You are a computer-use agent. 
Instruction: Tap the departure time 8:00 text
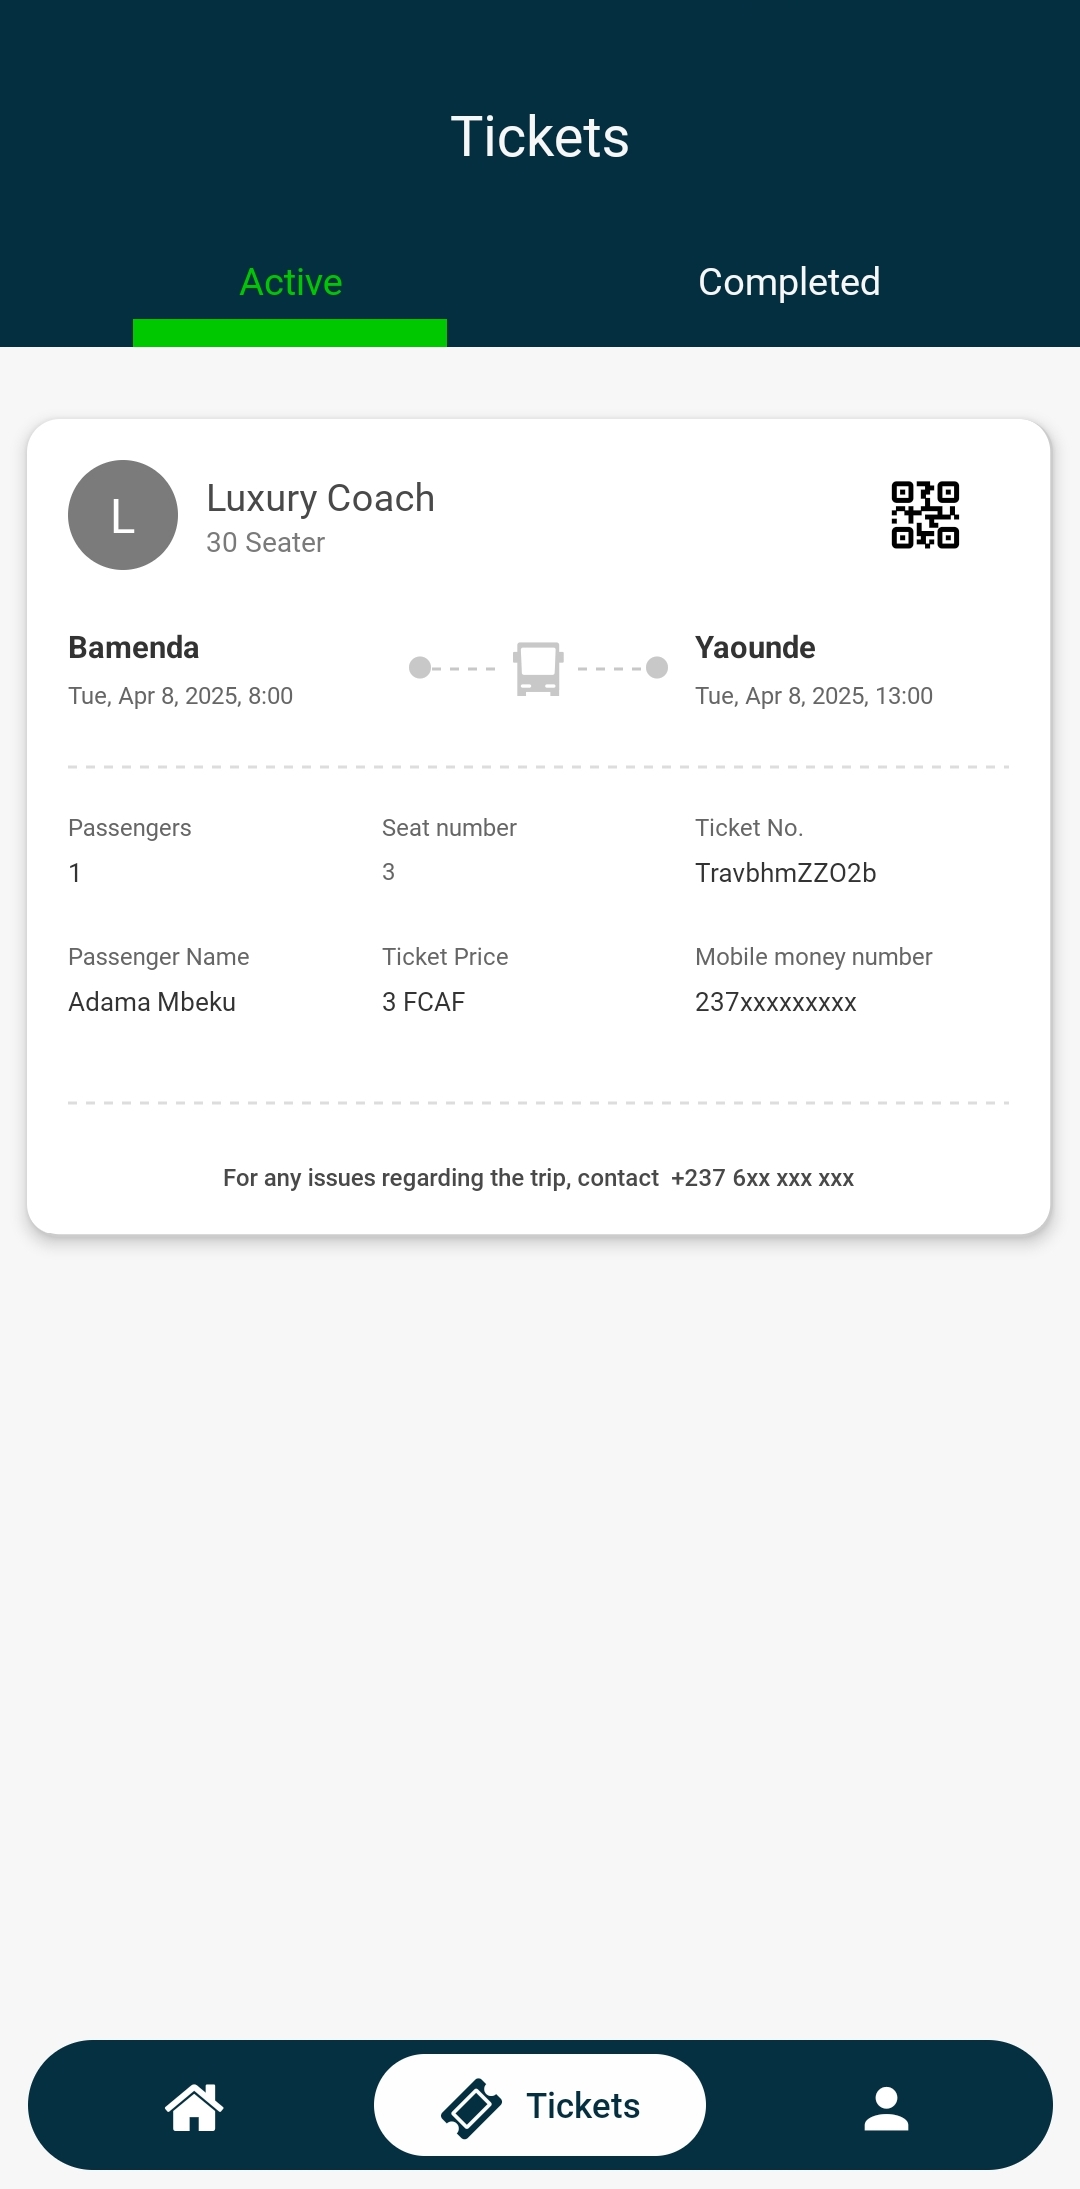click(270, 696)
